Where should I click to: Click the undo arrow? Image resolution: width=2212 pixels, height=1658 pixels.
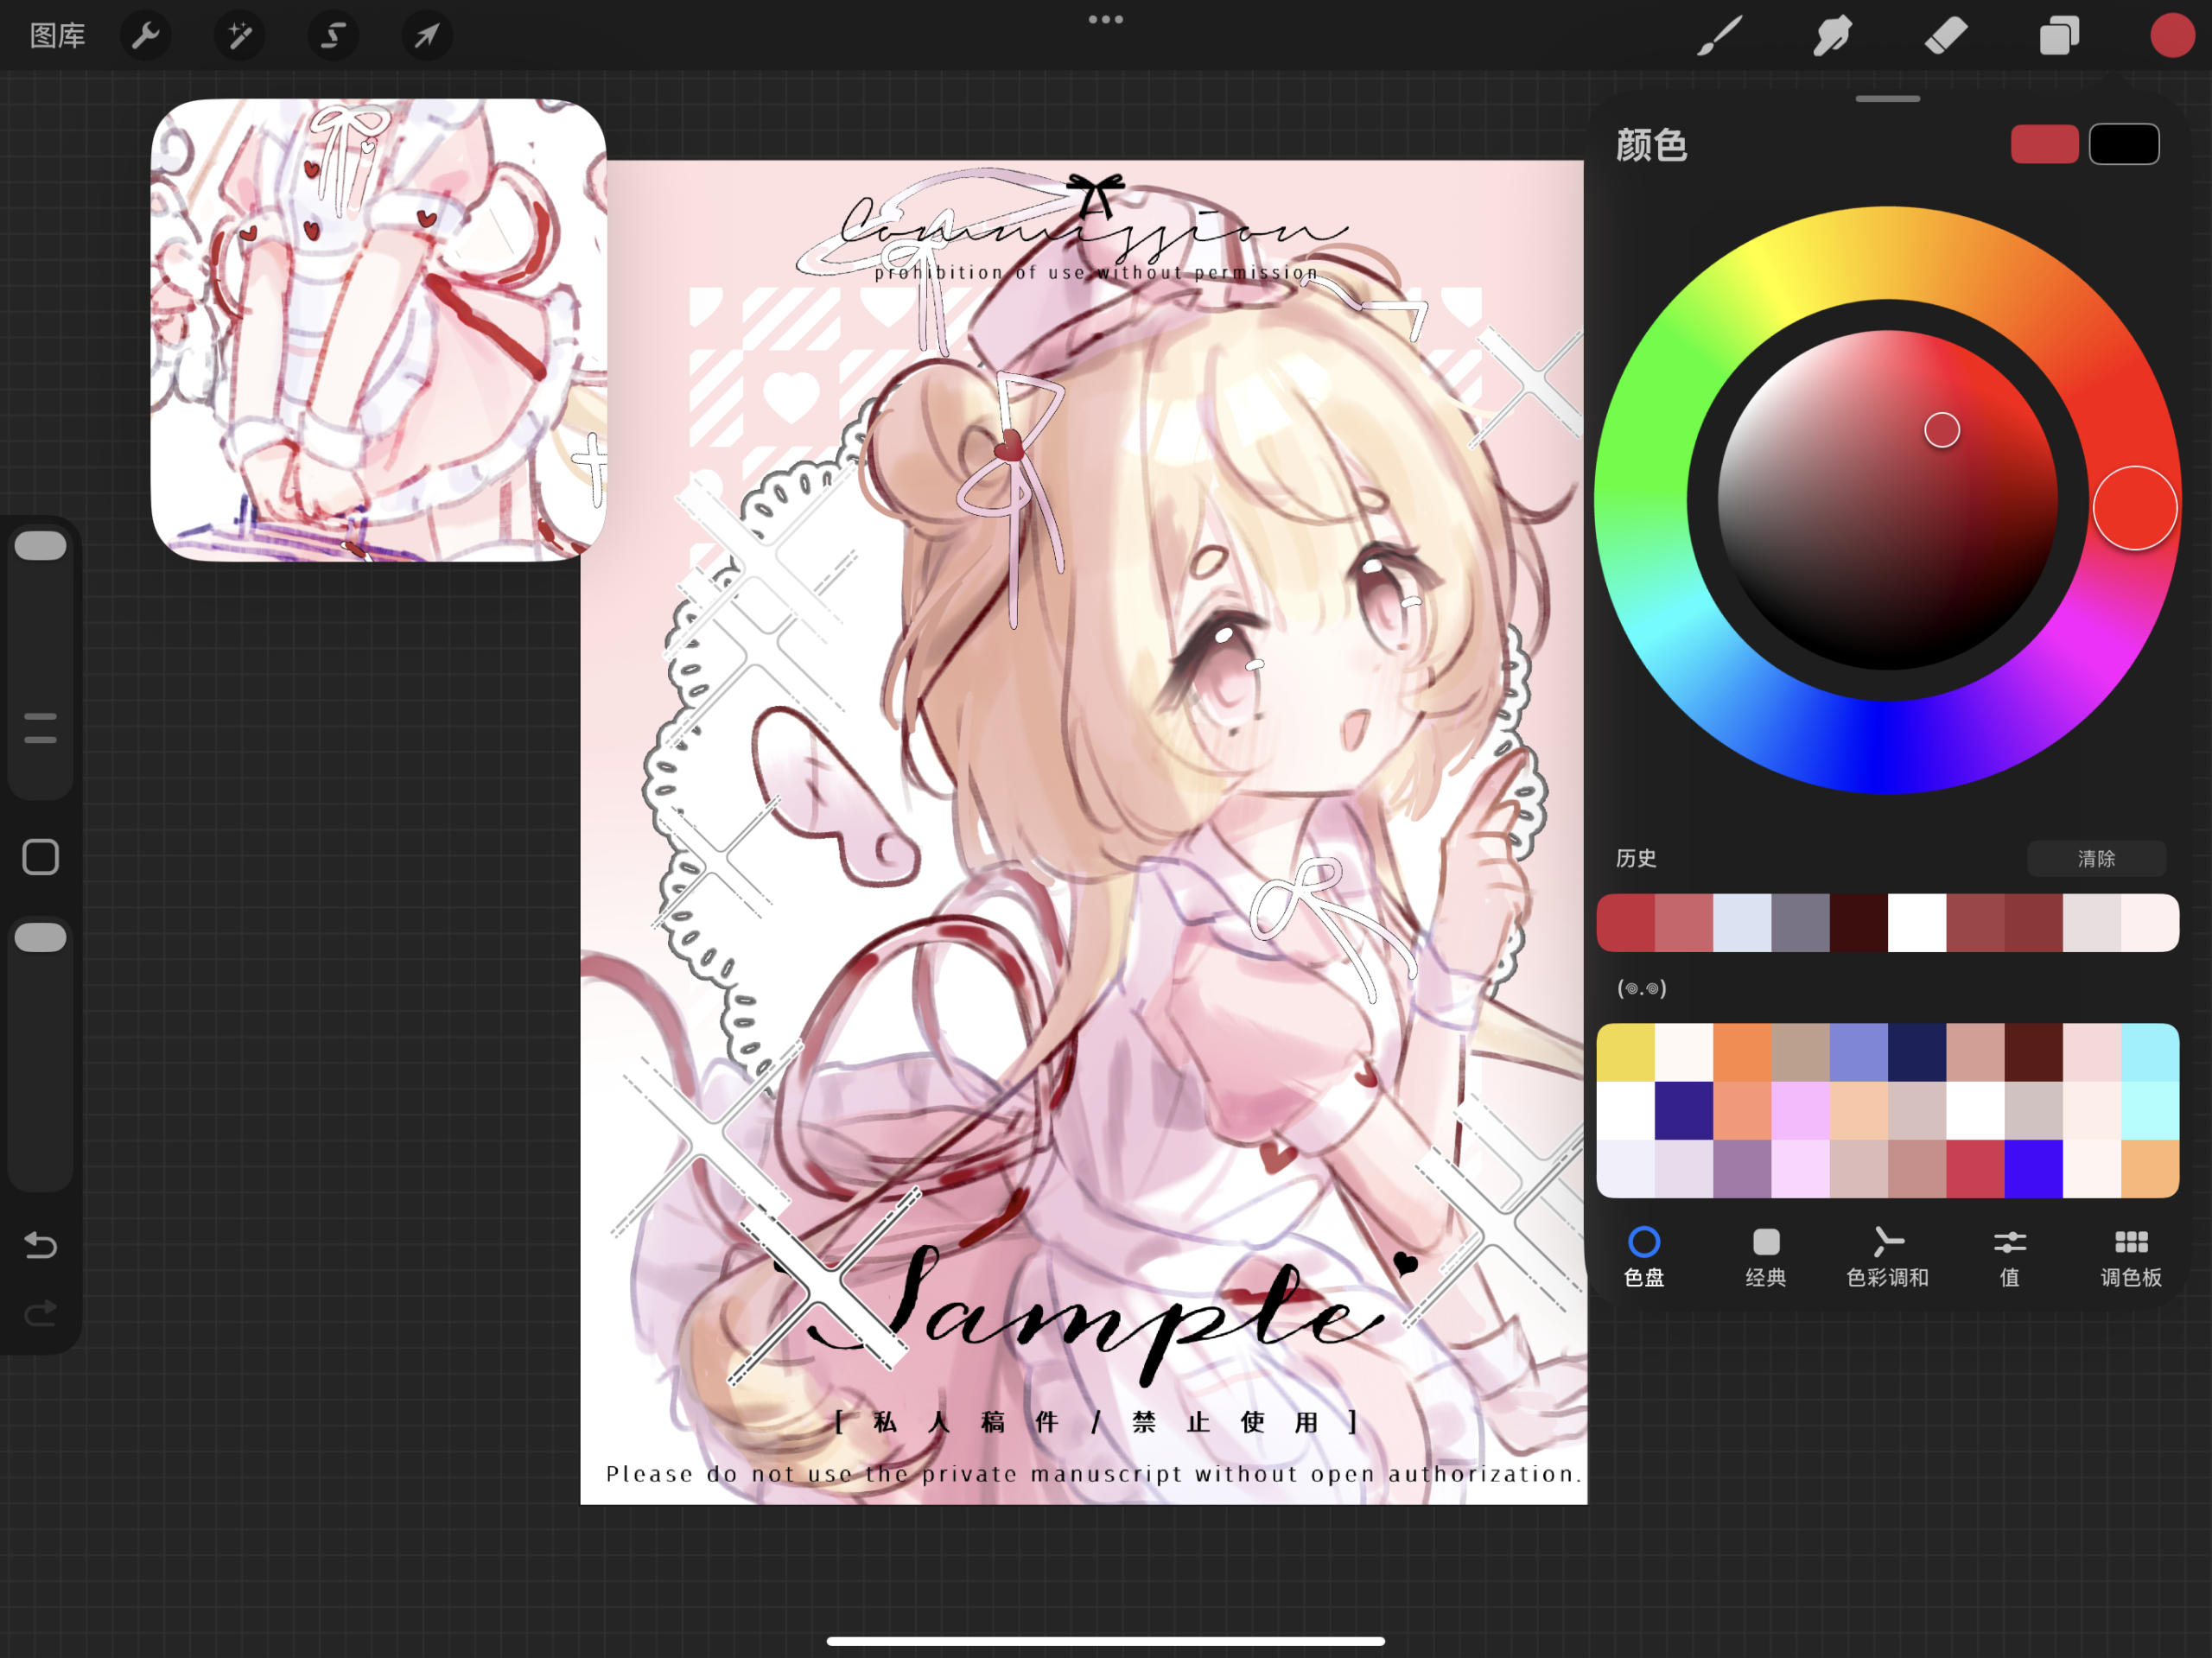click(x=40, y=1245)
